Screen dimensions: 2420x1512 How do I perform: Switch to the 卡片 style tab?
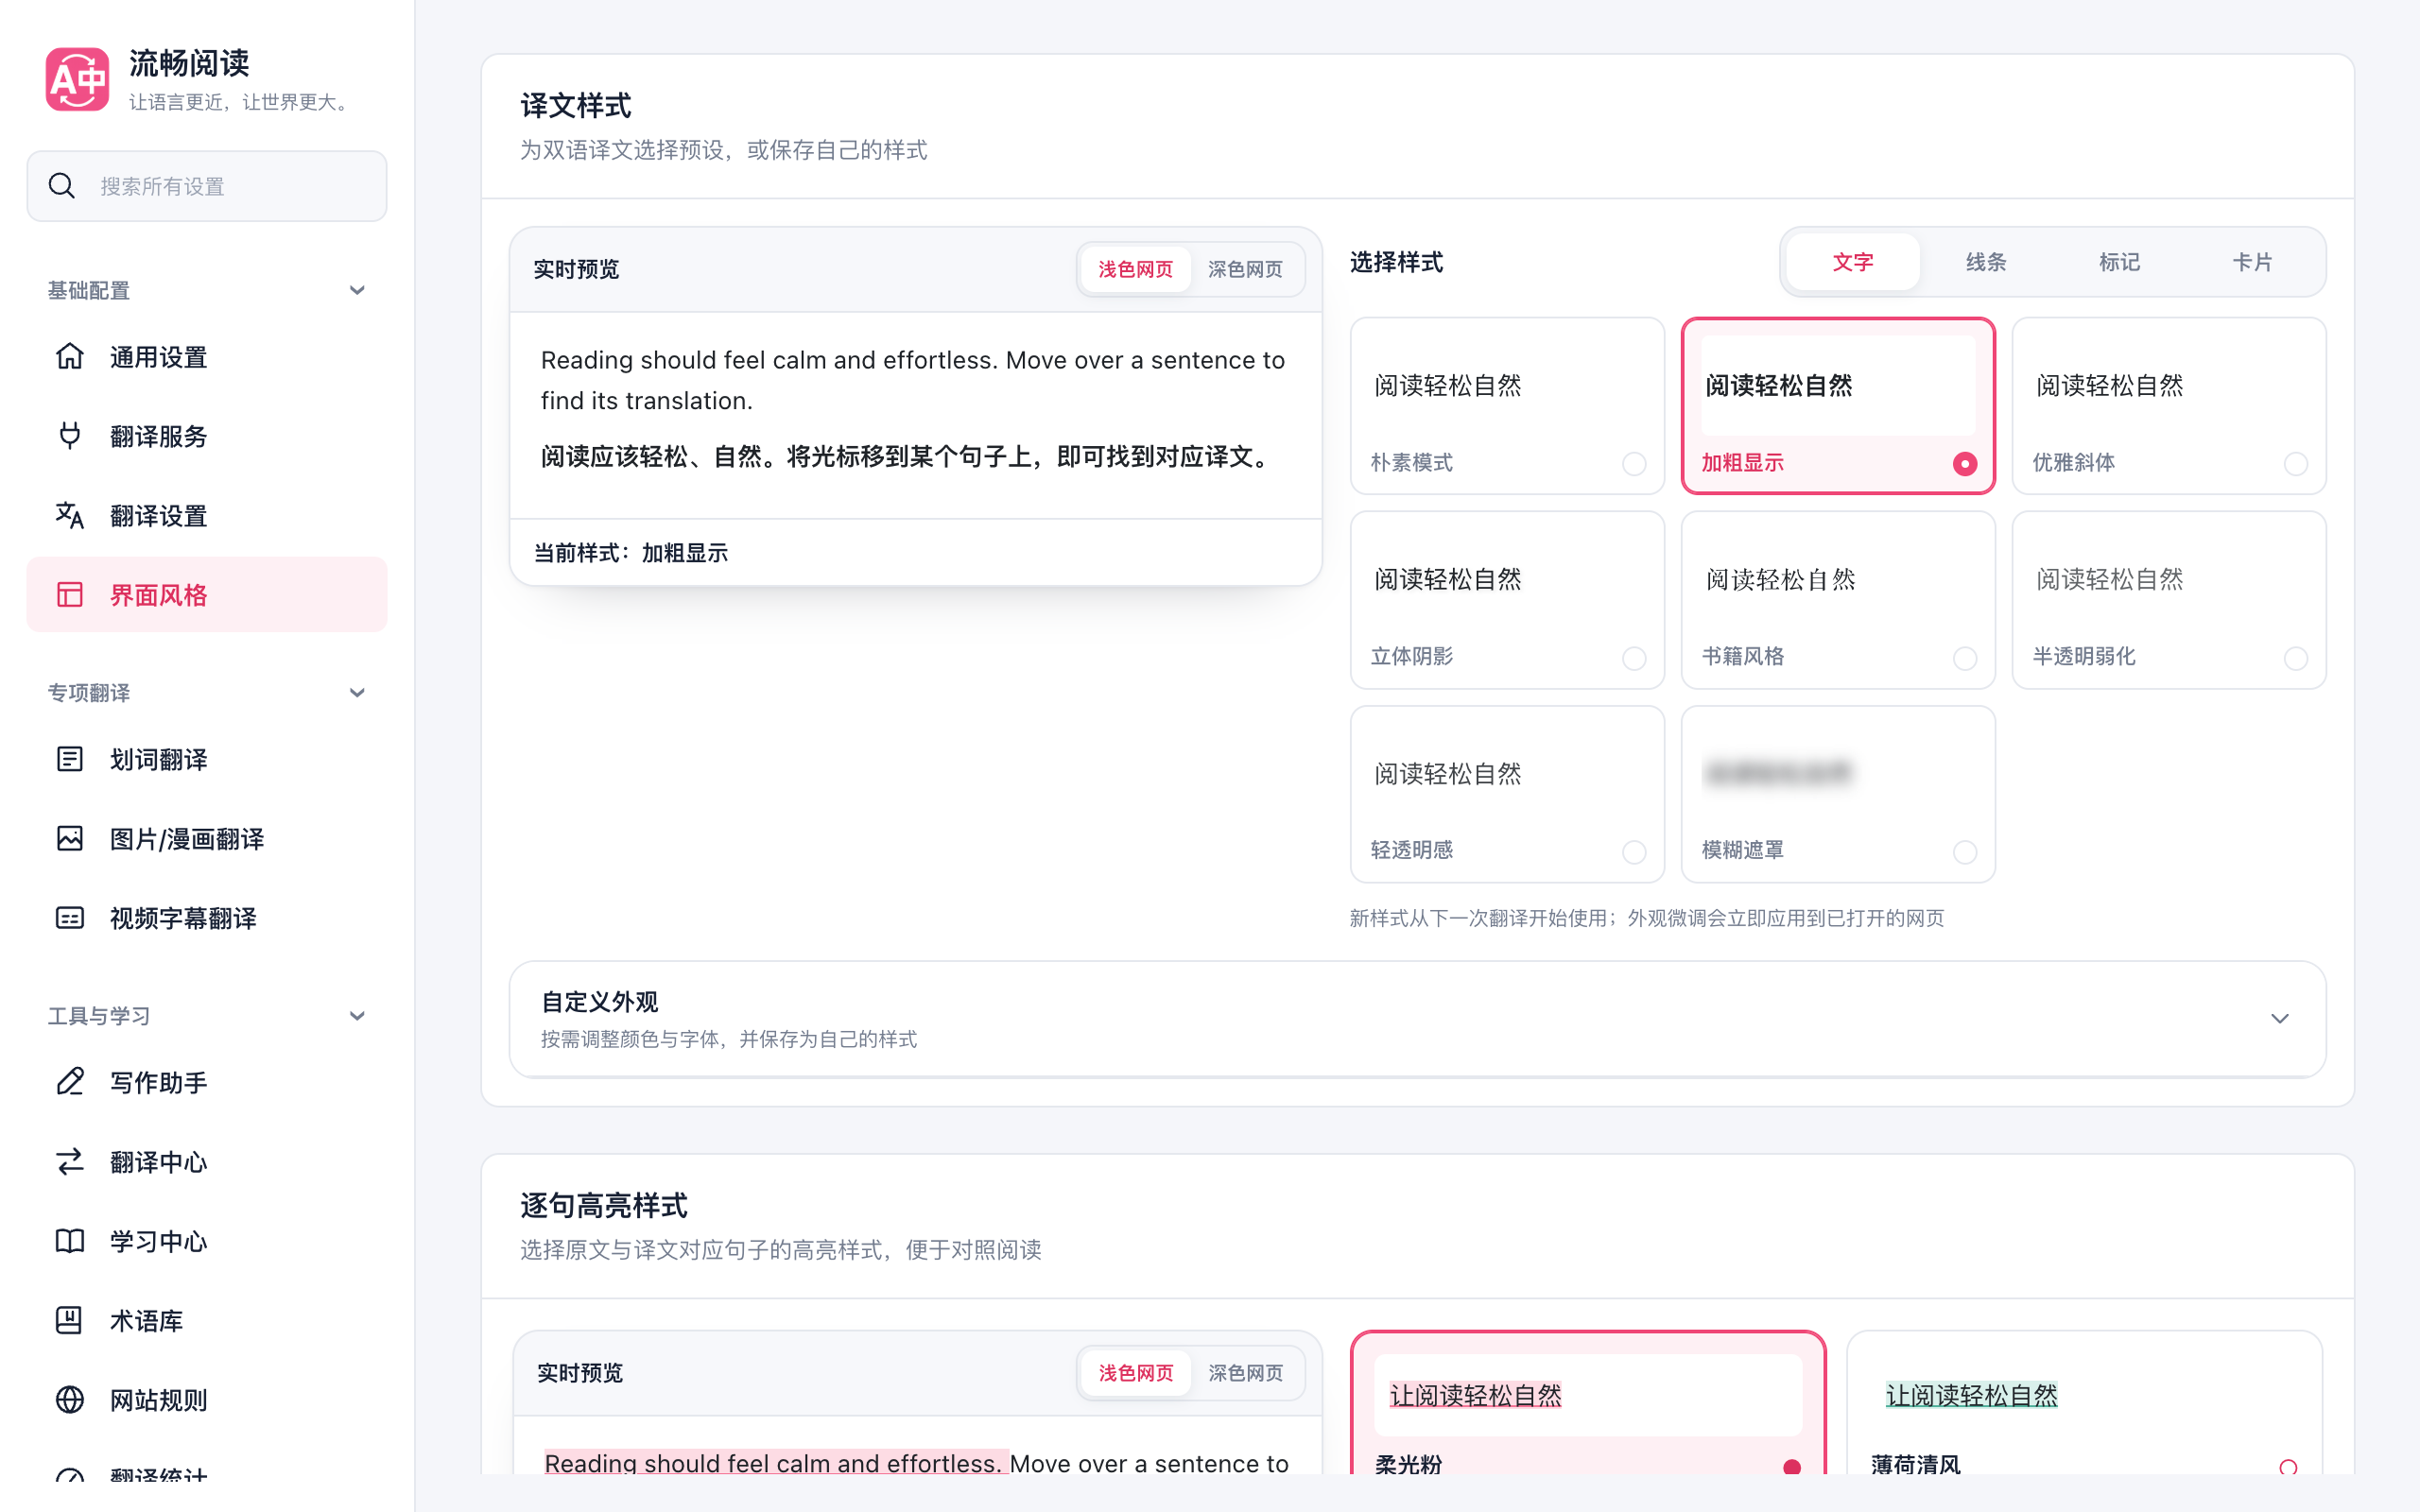coord(2252,262)
